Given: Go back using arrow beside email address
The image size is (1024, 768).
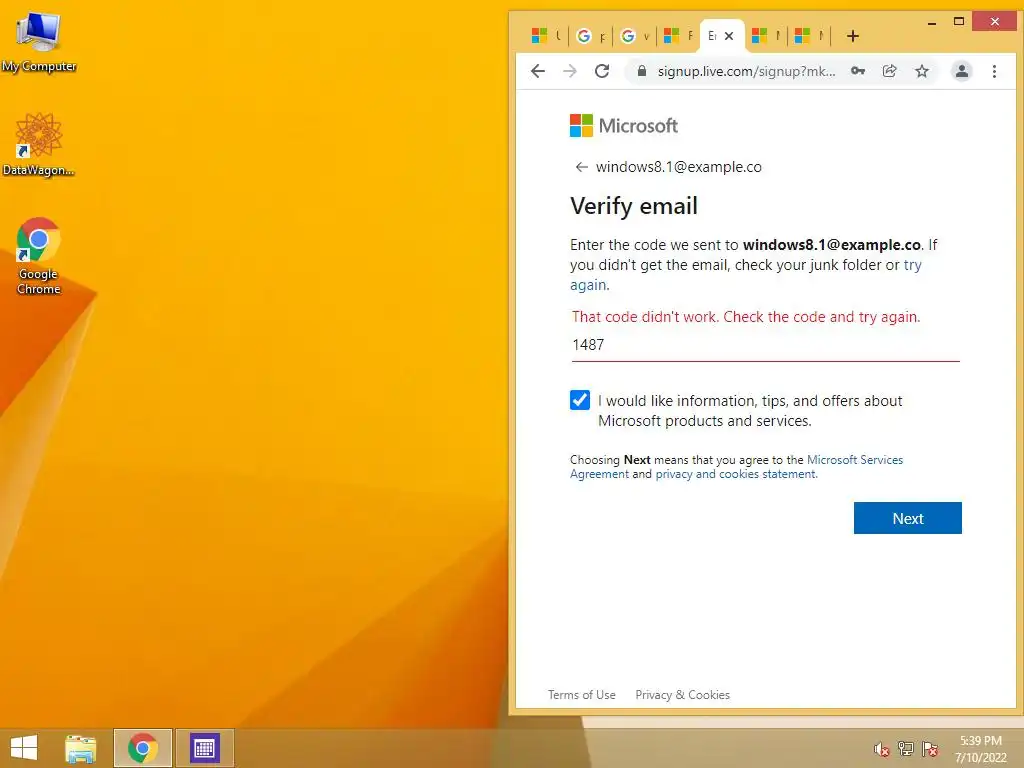Looking at the screenshot, I should [x=581, y=167].
